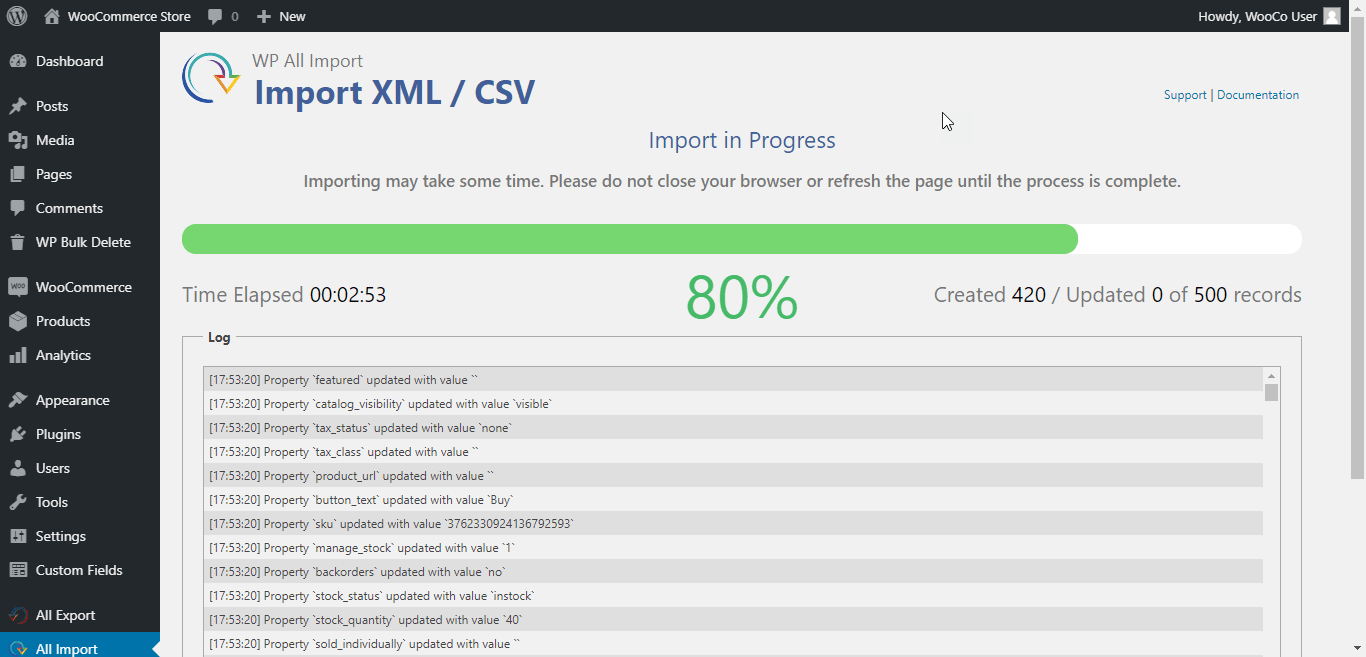Click the Products box icon
The height and width of the screenshot is (657, 1366).
click(18, 321)
